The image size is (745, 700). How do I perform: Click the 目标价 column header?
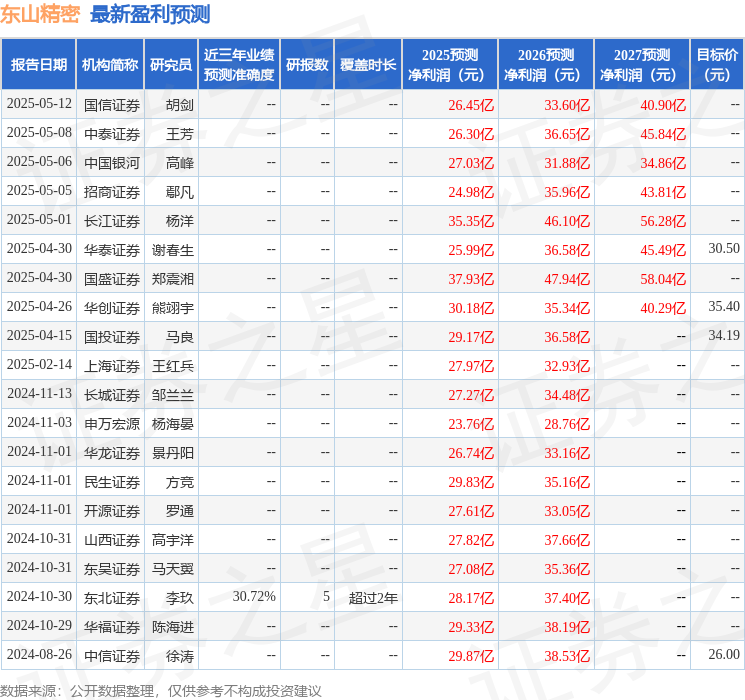tap(717, 65)
